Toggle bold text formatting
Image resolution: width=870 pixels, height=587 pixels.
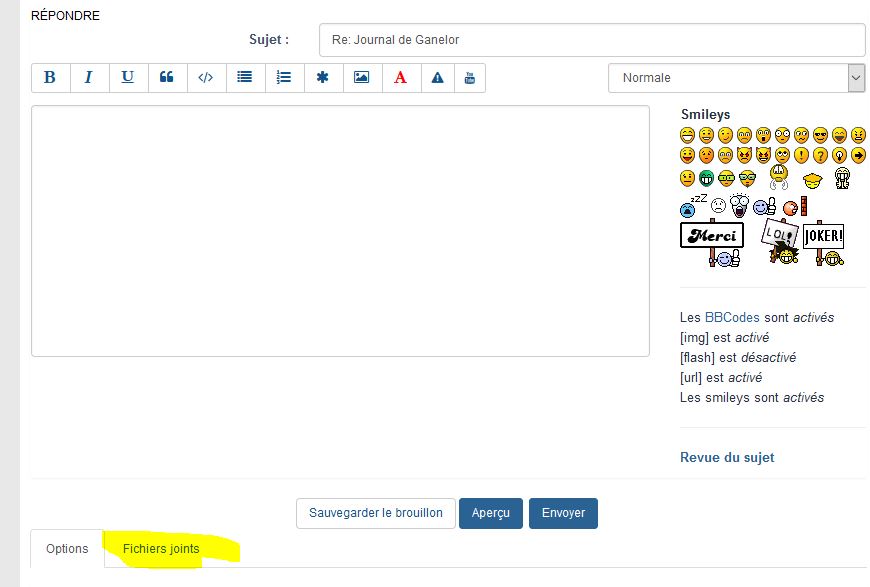tap(50, 78)
